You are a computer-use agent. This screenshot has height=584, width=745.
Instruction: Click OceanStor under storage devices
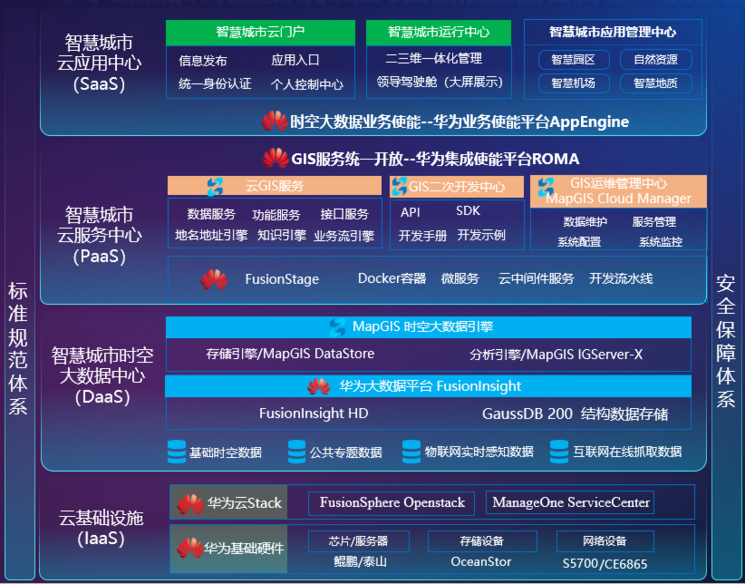pyautogui.click(x=481, y=562)
